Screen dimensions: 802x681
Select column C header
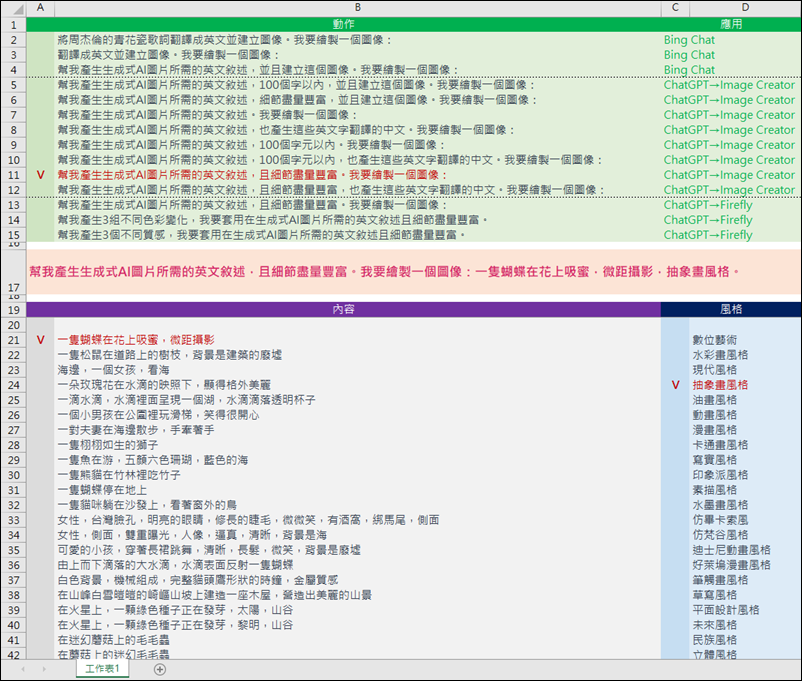675,8
